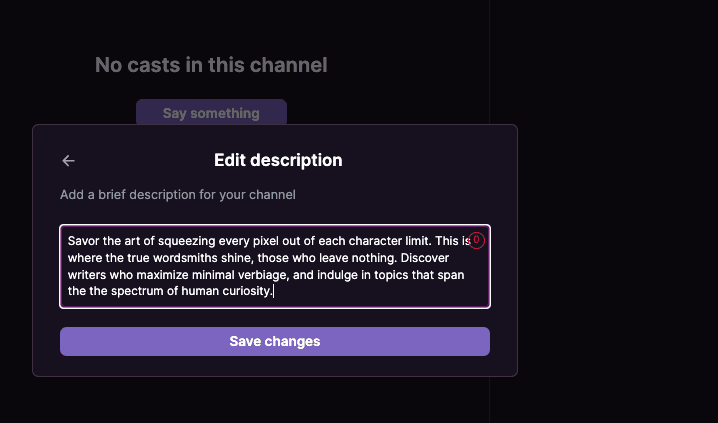The height and width of the screenshot is (423, 718).
Task: Click the "No casts in this channel" message
Action: tap(211, 65)
